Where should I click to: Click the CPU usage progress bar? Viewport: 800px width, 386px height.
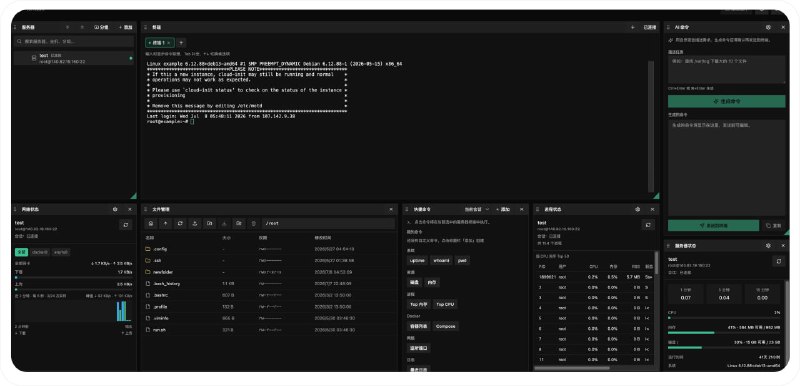click(x=723, y=318)
